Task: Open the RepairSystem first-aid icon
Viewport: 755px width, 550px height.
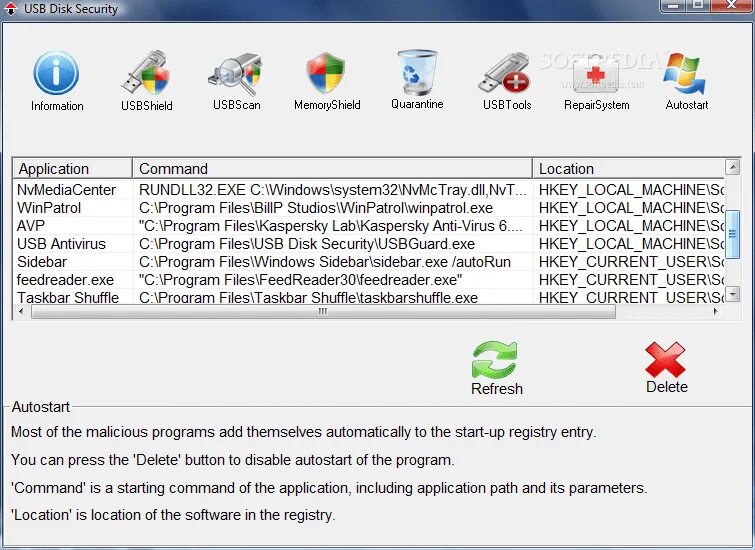Action: click(x=596, y=76)
